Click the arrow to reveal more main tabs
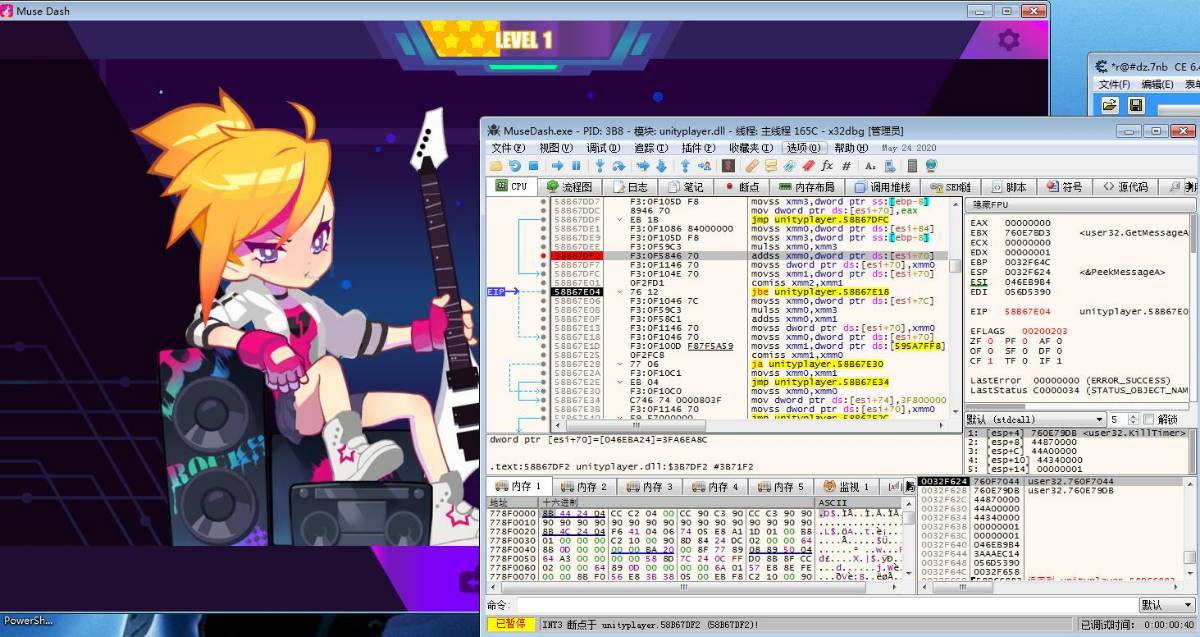The image size is (1200, 637). click(1191, 187)
